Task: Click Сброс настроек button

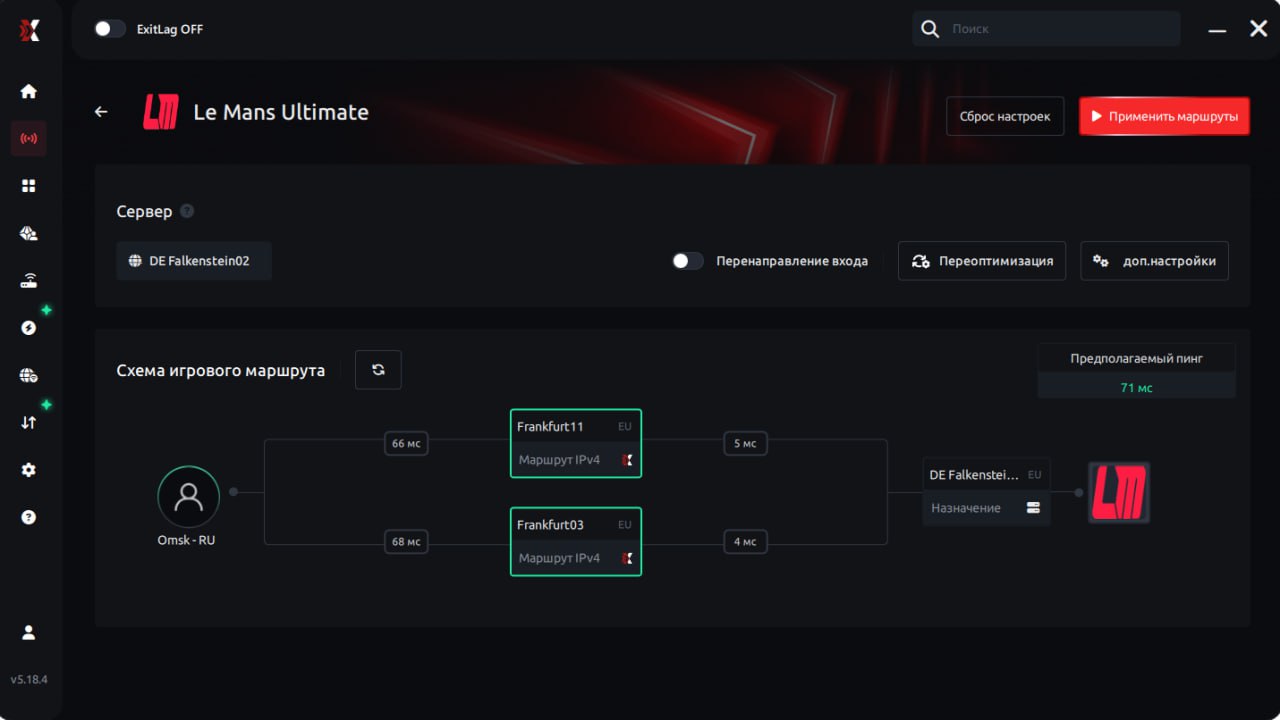Action: point(1005,116)
